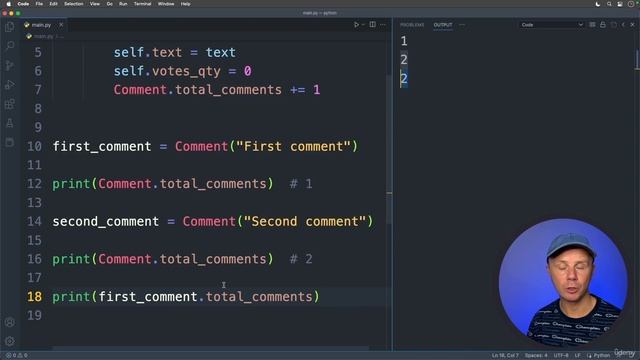This screenshot has height=360, width=640.
Task: Click the output panel vertical scrollbar
Action: (x=638, y=60)
